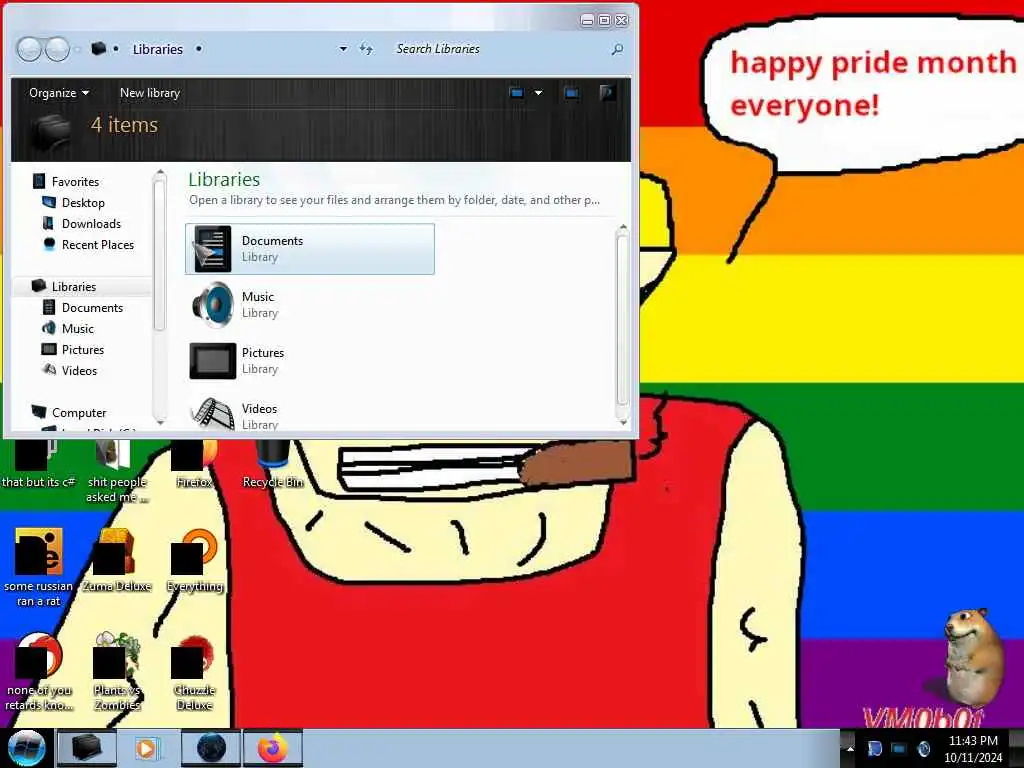Viewport: 1024px width, 768px height.
Task: Select the Chuzzle Deluxe desktop icon
Action: tap(194, 671)
